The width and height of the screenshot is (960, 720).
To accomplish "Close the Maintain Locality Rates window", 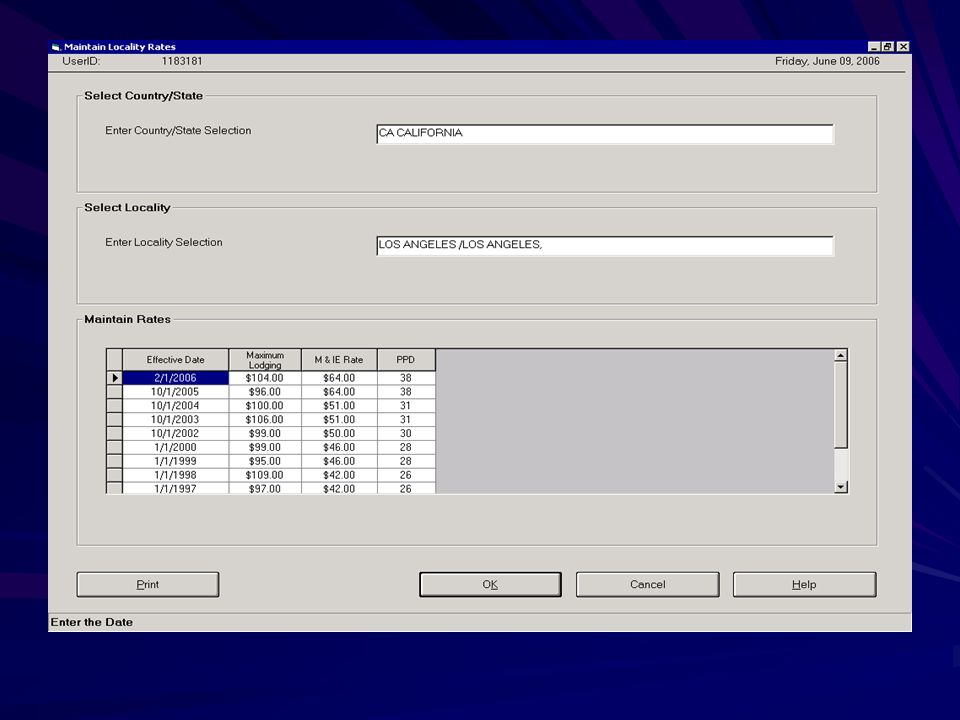I will [x=903, y=47].
